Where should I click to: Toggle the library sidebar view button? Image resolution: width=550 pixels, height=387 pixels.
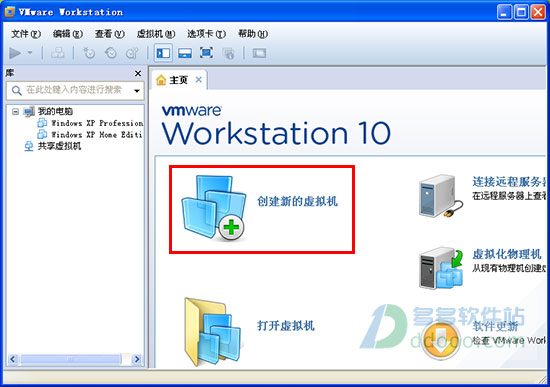tap(163, 53)
